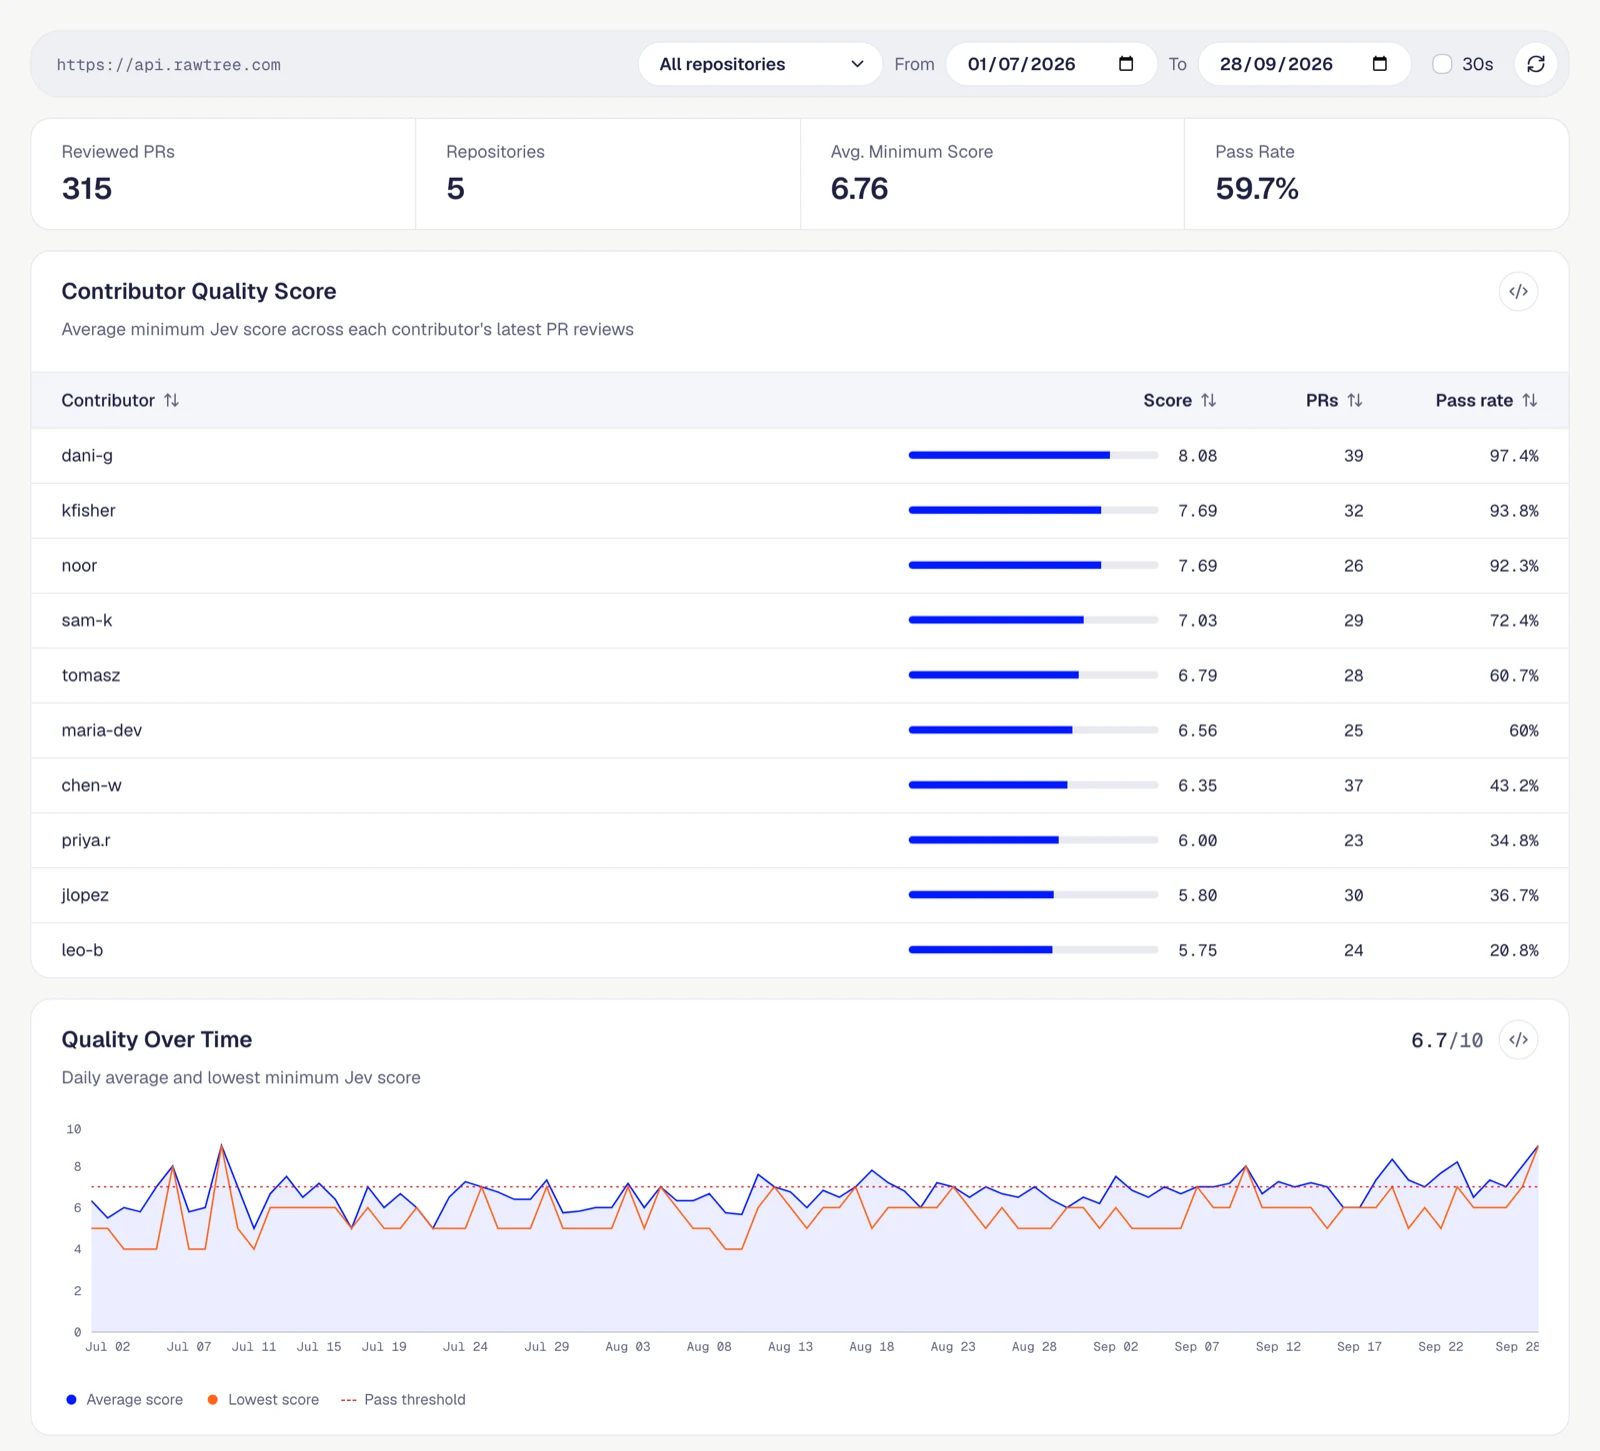The height and width of the screenshot is (1451, 1600).
Task: Click chen-w PR count 37
Action: 1353,786
